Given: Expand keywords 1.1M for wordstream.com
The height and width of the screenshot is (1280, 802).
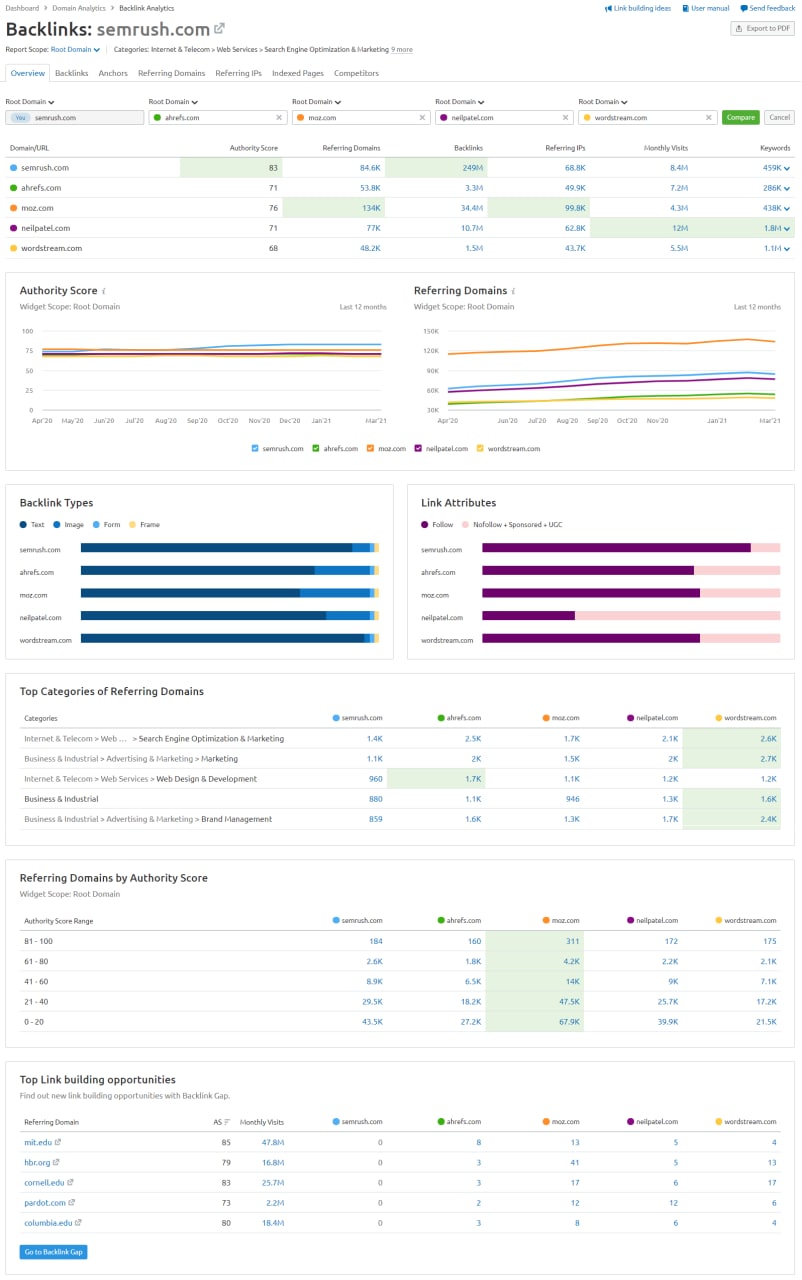Looking at the screenshot, I should 787,248.
